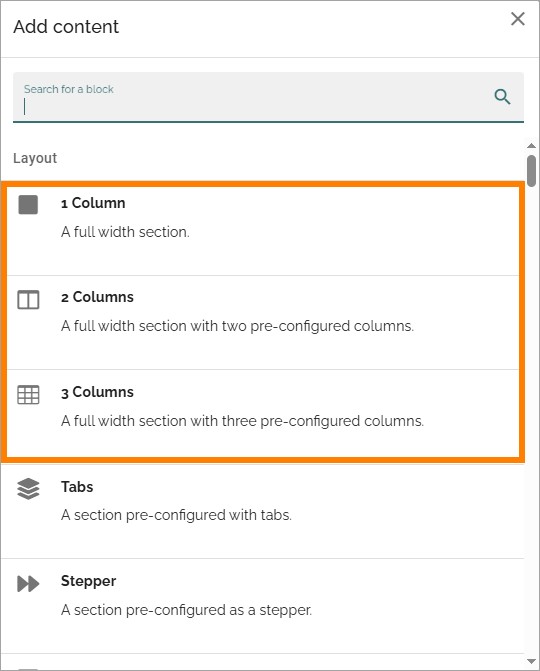Click the scrollbar up arrow
This screenshot has width=540, height=671.
click(x=531, y=145)
